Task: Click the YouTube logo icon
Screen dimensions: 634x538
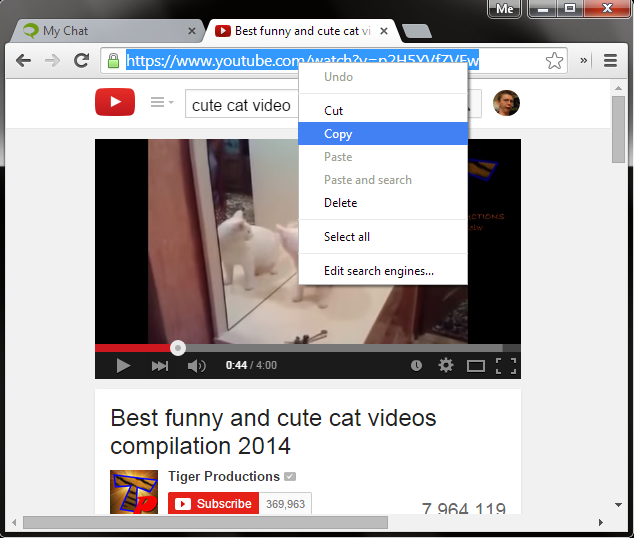Action: (x=115, y=103)
